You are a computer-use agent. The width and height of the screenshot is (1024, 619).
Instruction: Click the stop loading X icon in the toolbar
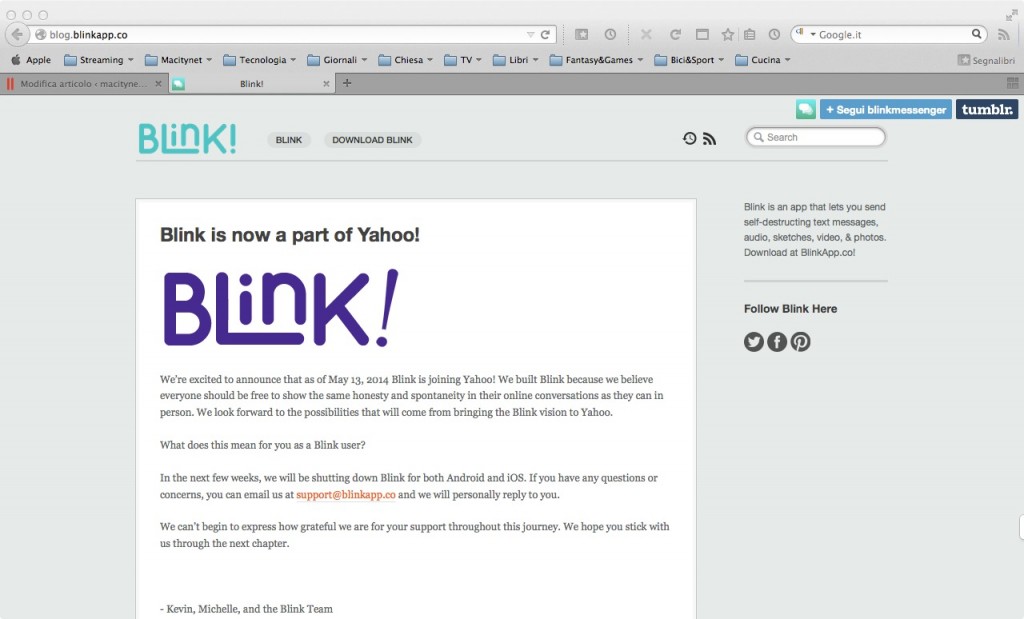pos(646,34)
